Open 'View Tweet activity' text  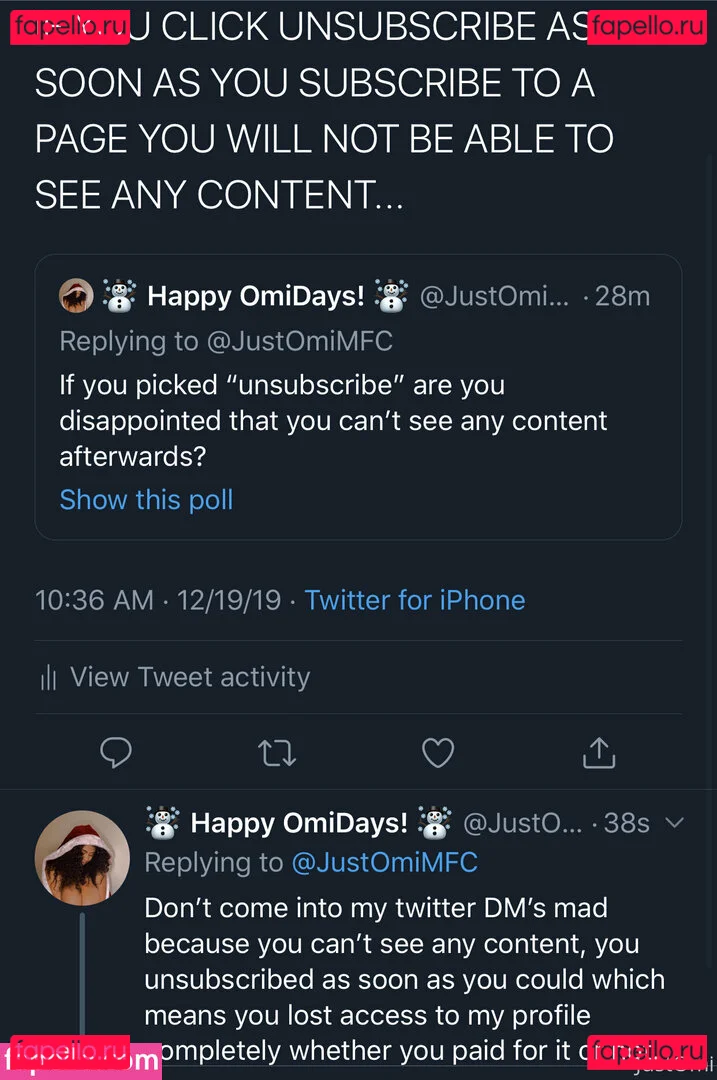190,677
